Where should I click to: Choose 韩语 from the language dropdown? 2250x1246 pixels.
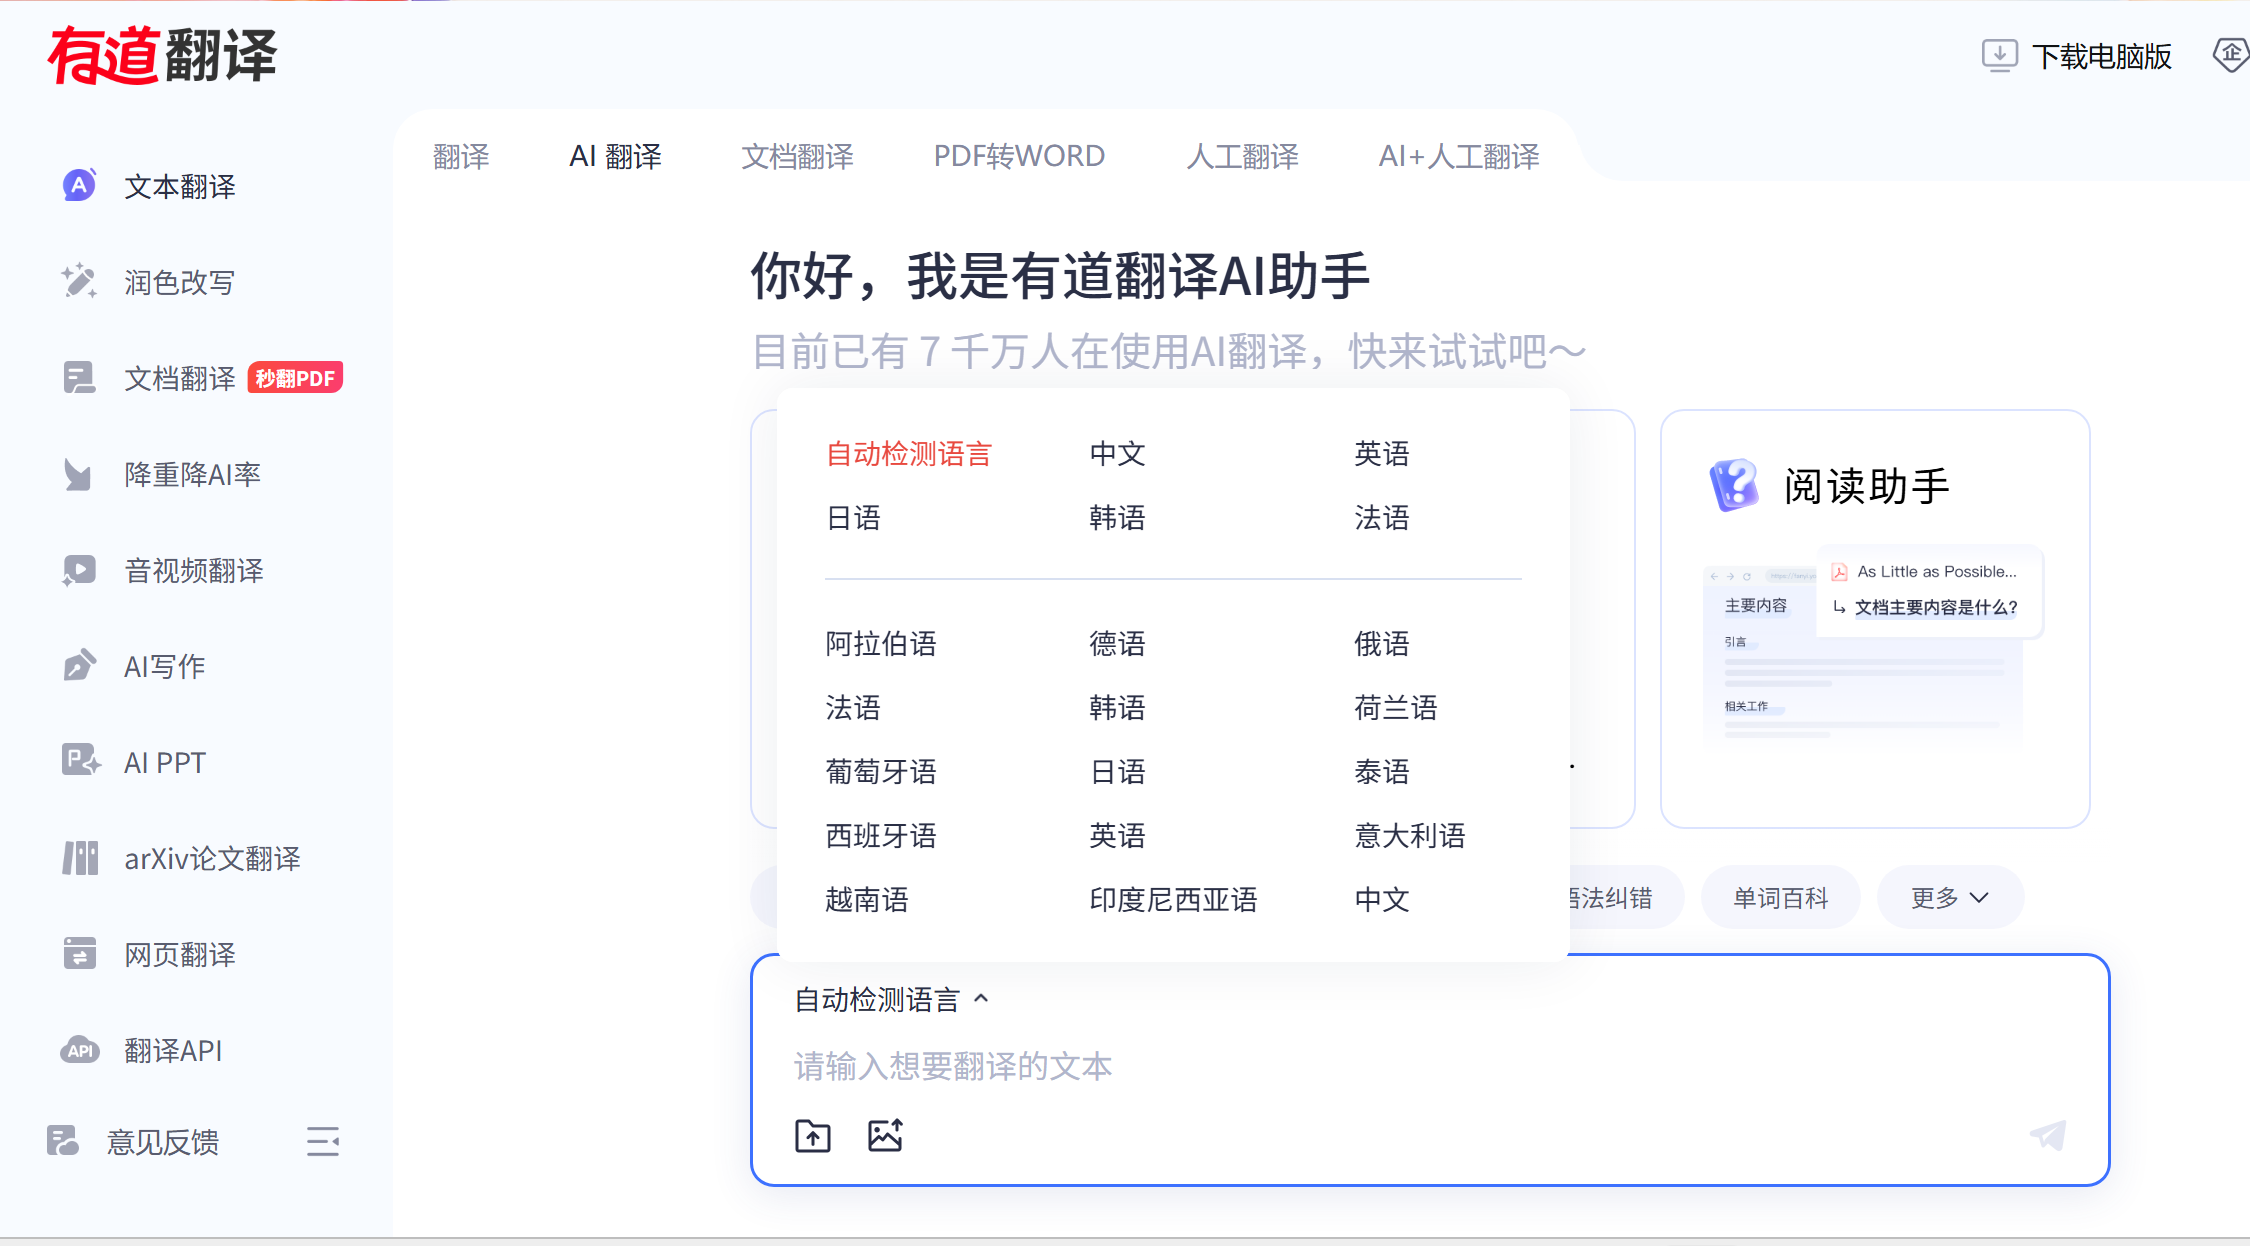pyautogui.click(x=1117, y=518)
